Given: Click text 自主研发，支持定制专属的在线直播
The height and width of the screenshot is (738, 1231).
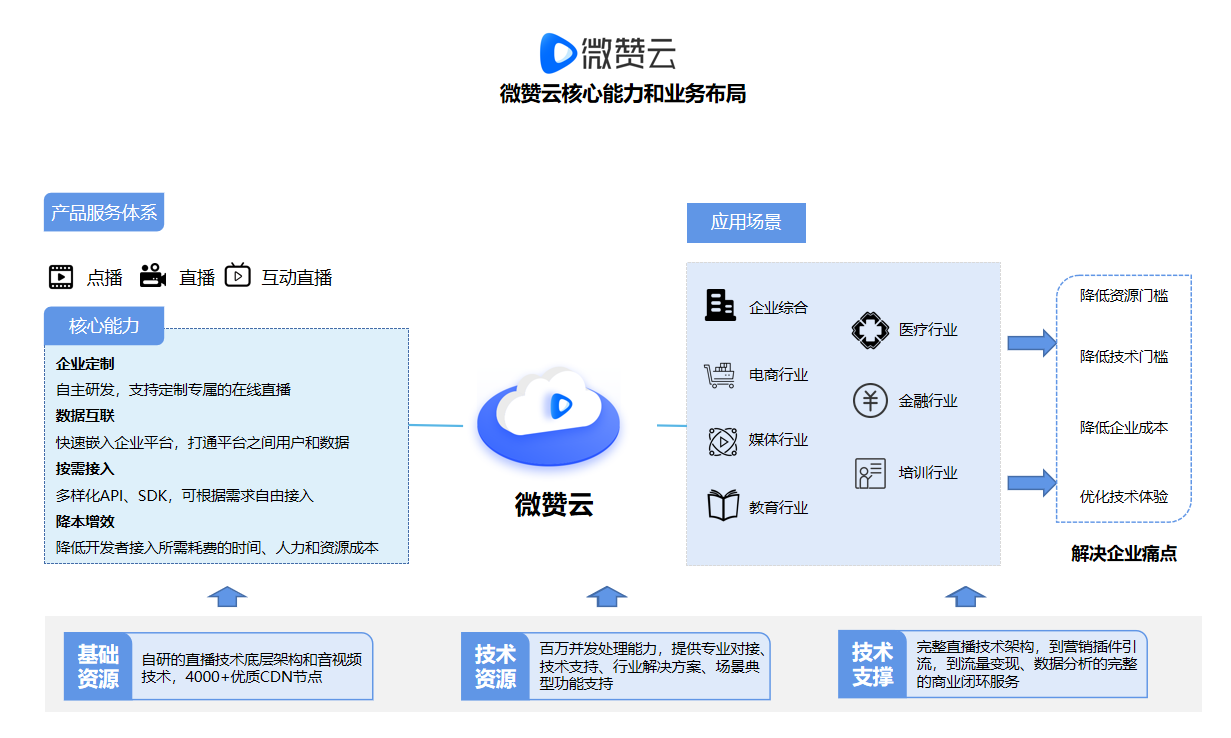Looking at the screenshot, I should 173,390.
